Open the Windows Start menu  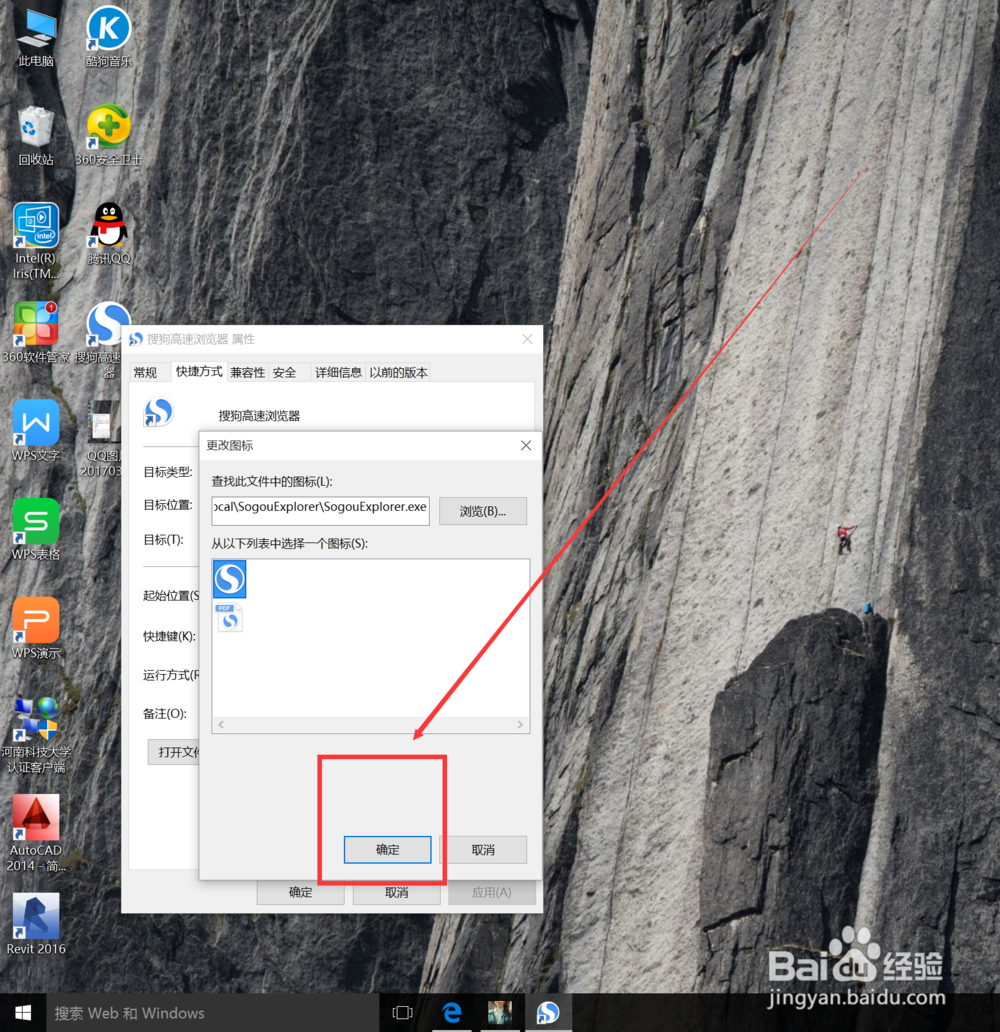click(x=23, y=1013)
